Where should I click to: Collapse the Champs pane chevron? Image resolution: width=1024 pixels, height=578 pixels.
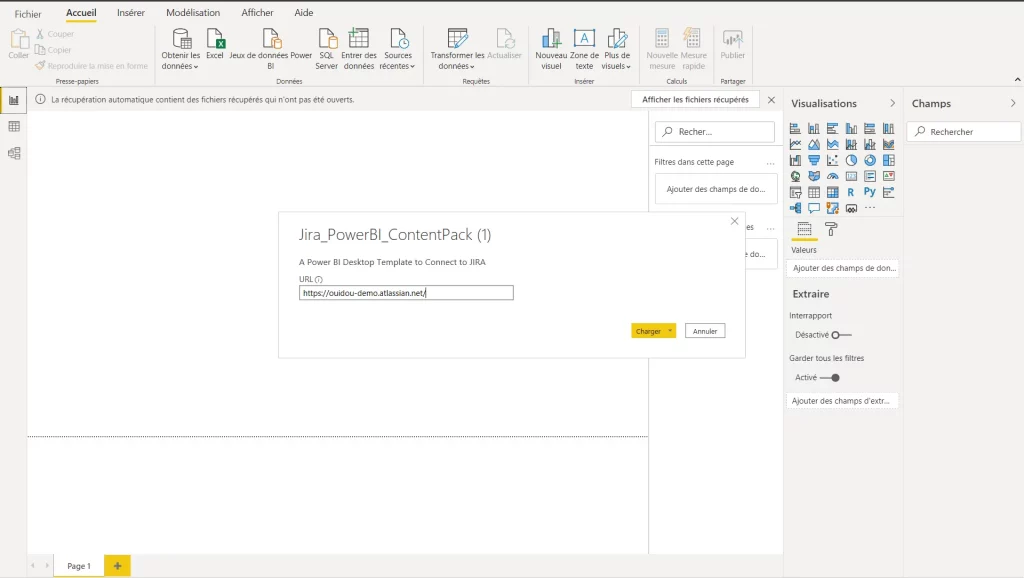[1013, 103]
